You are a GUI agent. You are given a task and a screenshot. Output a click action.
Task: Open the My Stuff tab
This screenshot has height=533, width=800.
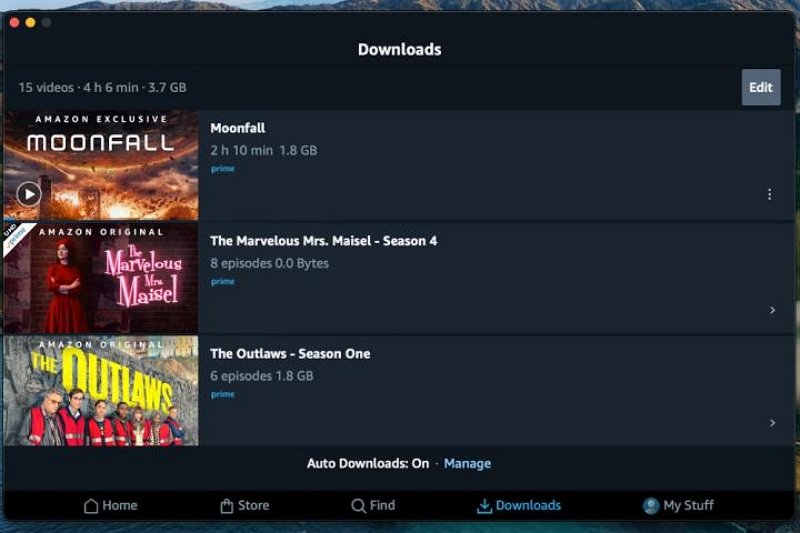678,505
